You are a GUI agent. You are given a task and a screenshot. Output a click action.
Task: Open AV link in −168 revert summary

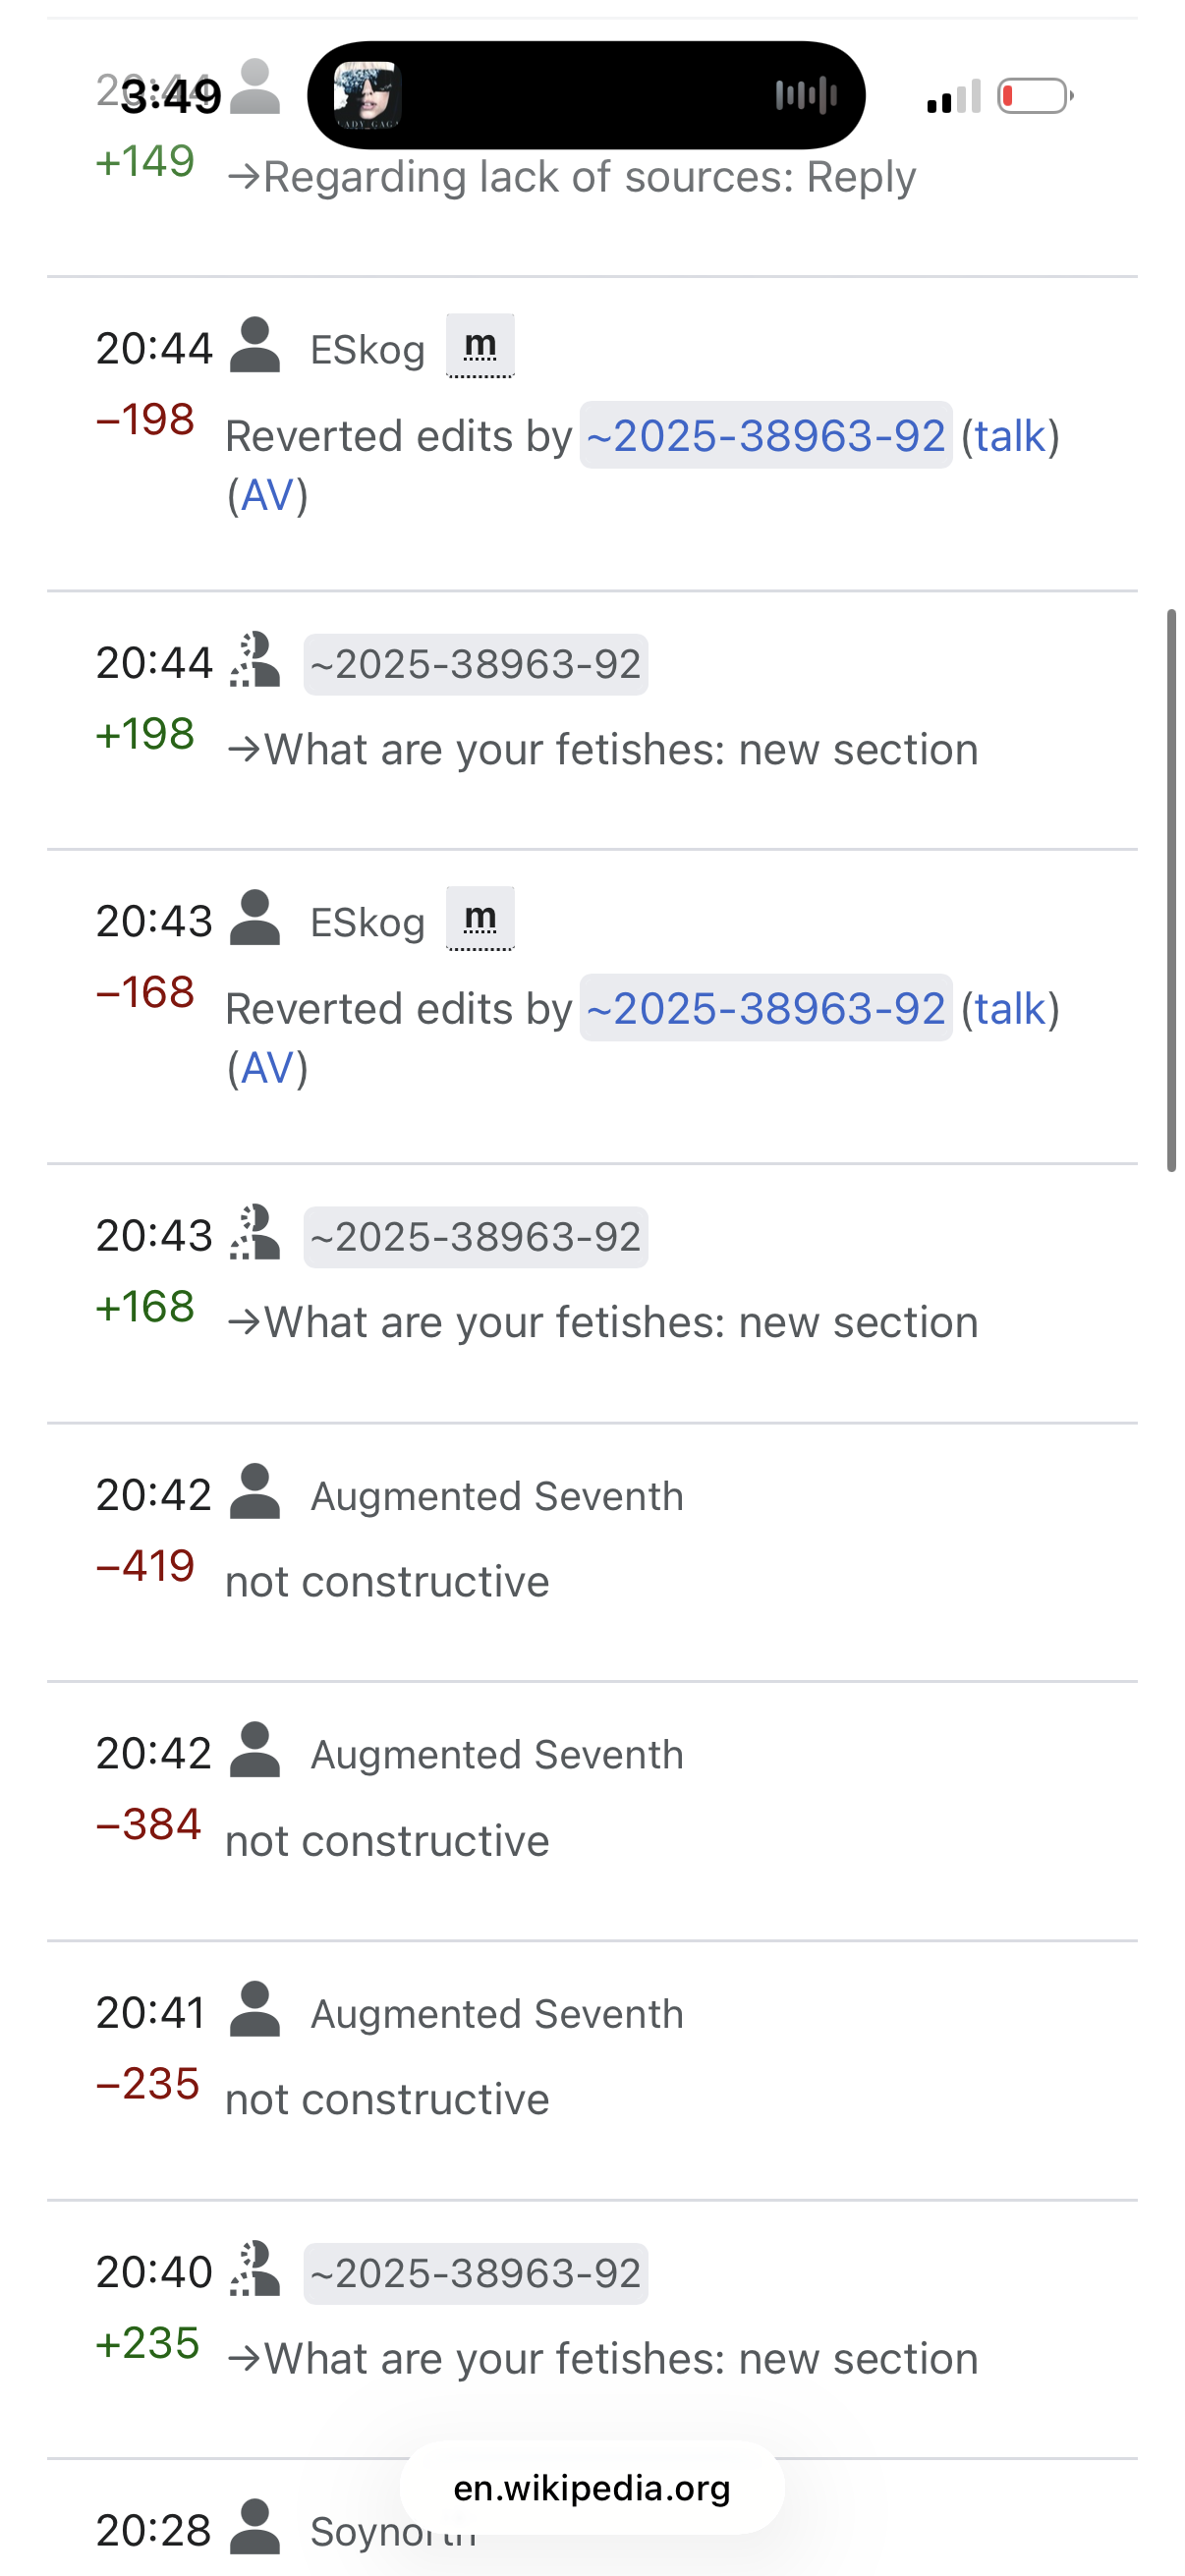(267, 1068)
